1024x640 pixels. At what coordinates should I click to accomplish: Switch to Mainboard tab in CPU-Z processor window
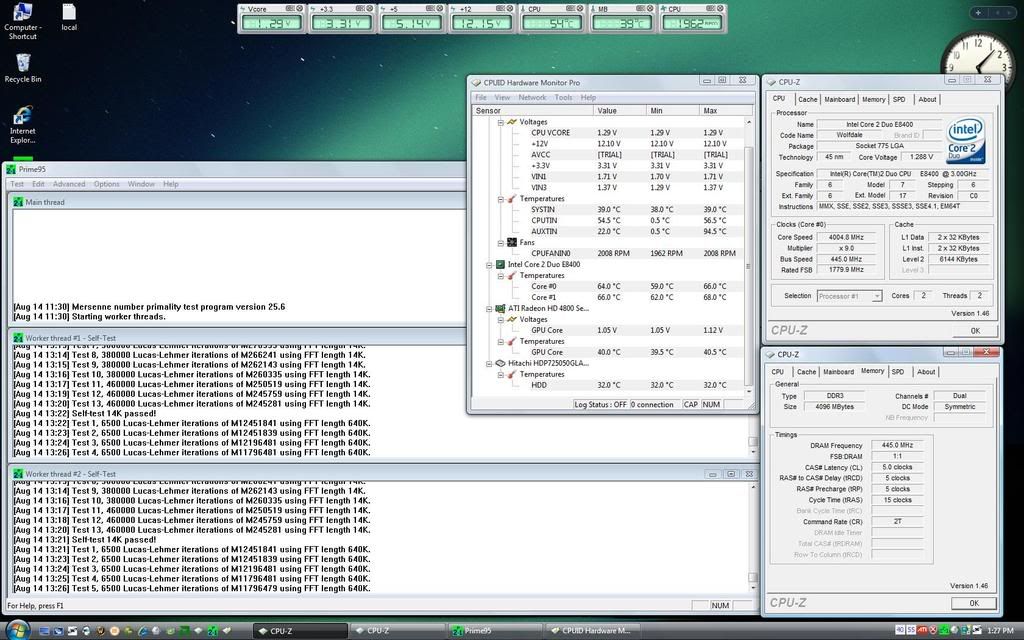(x=839, y=99)
